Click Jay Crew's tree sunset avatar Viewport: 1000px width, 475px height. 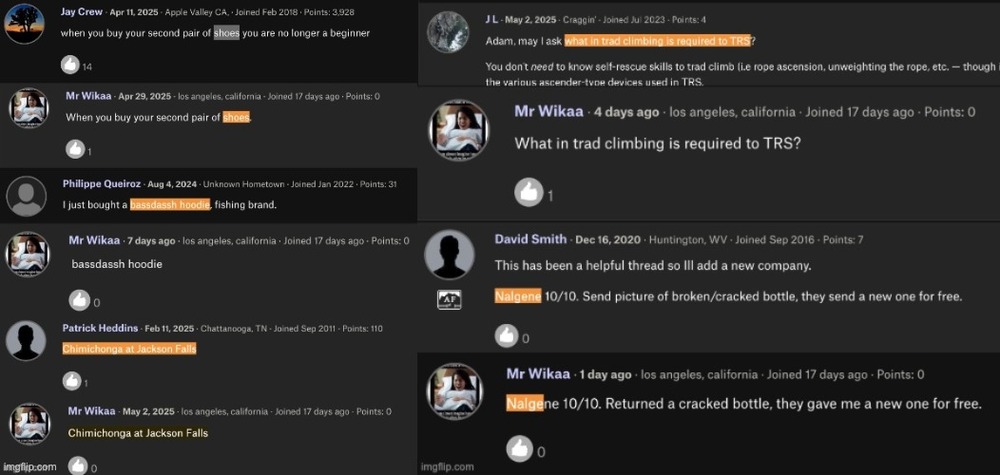pos(24,24)
